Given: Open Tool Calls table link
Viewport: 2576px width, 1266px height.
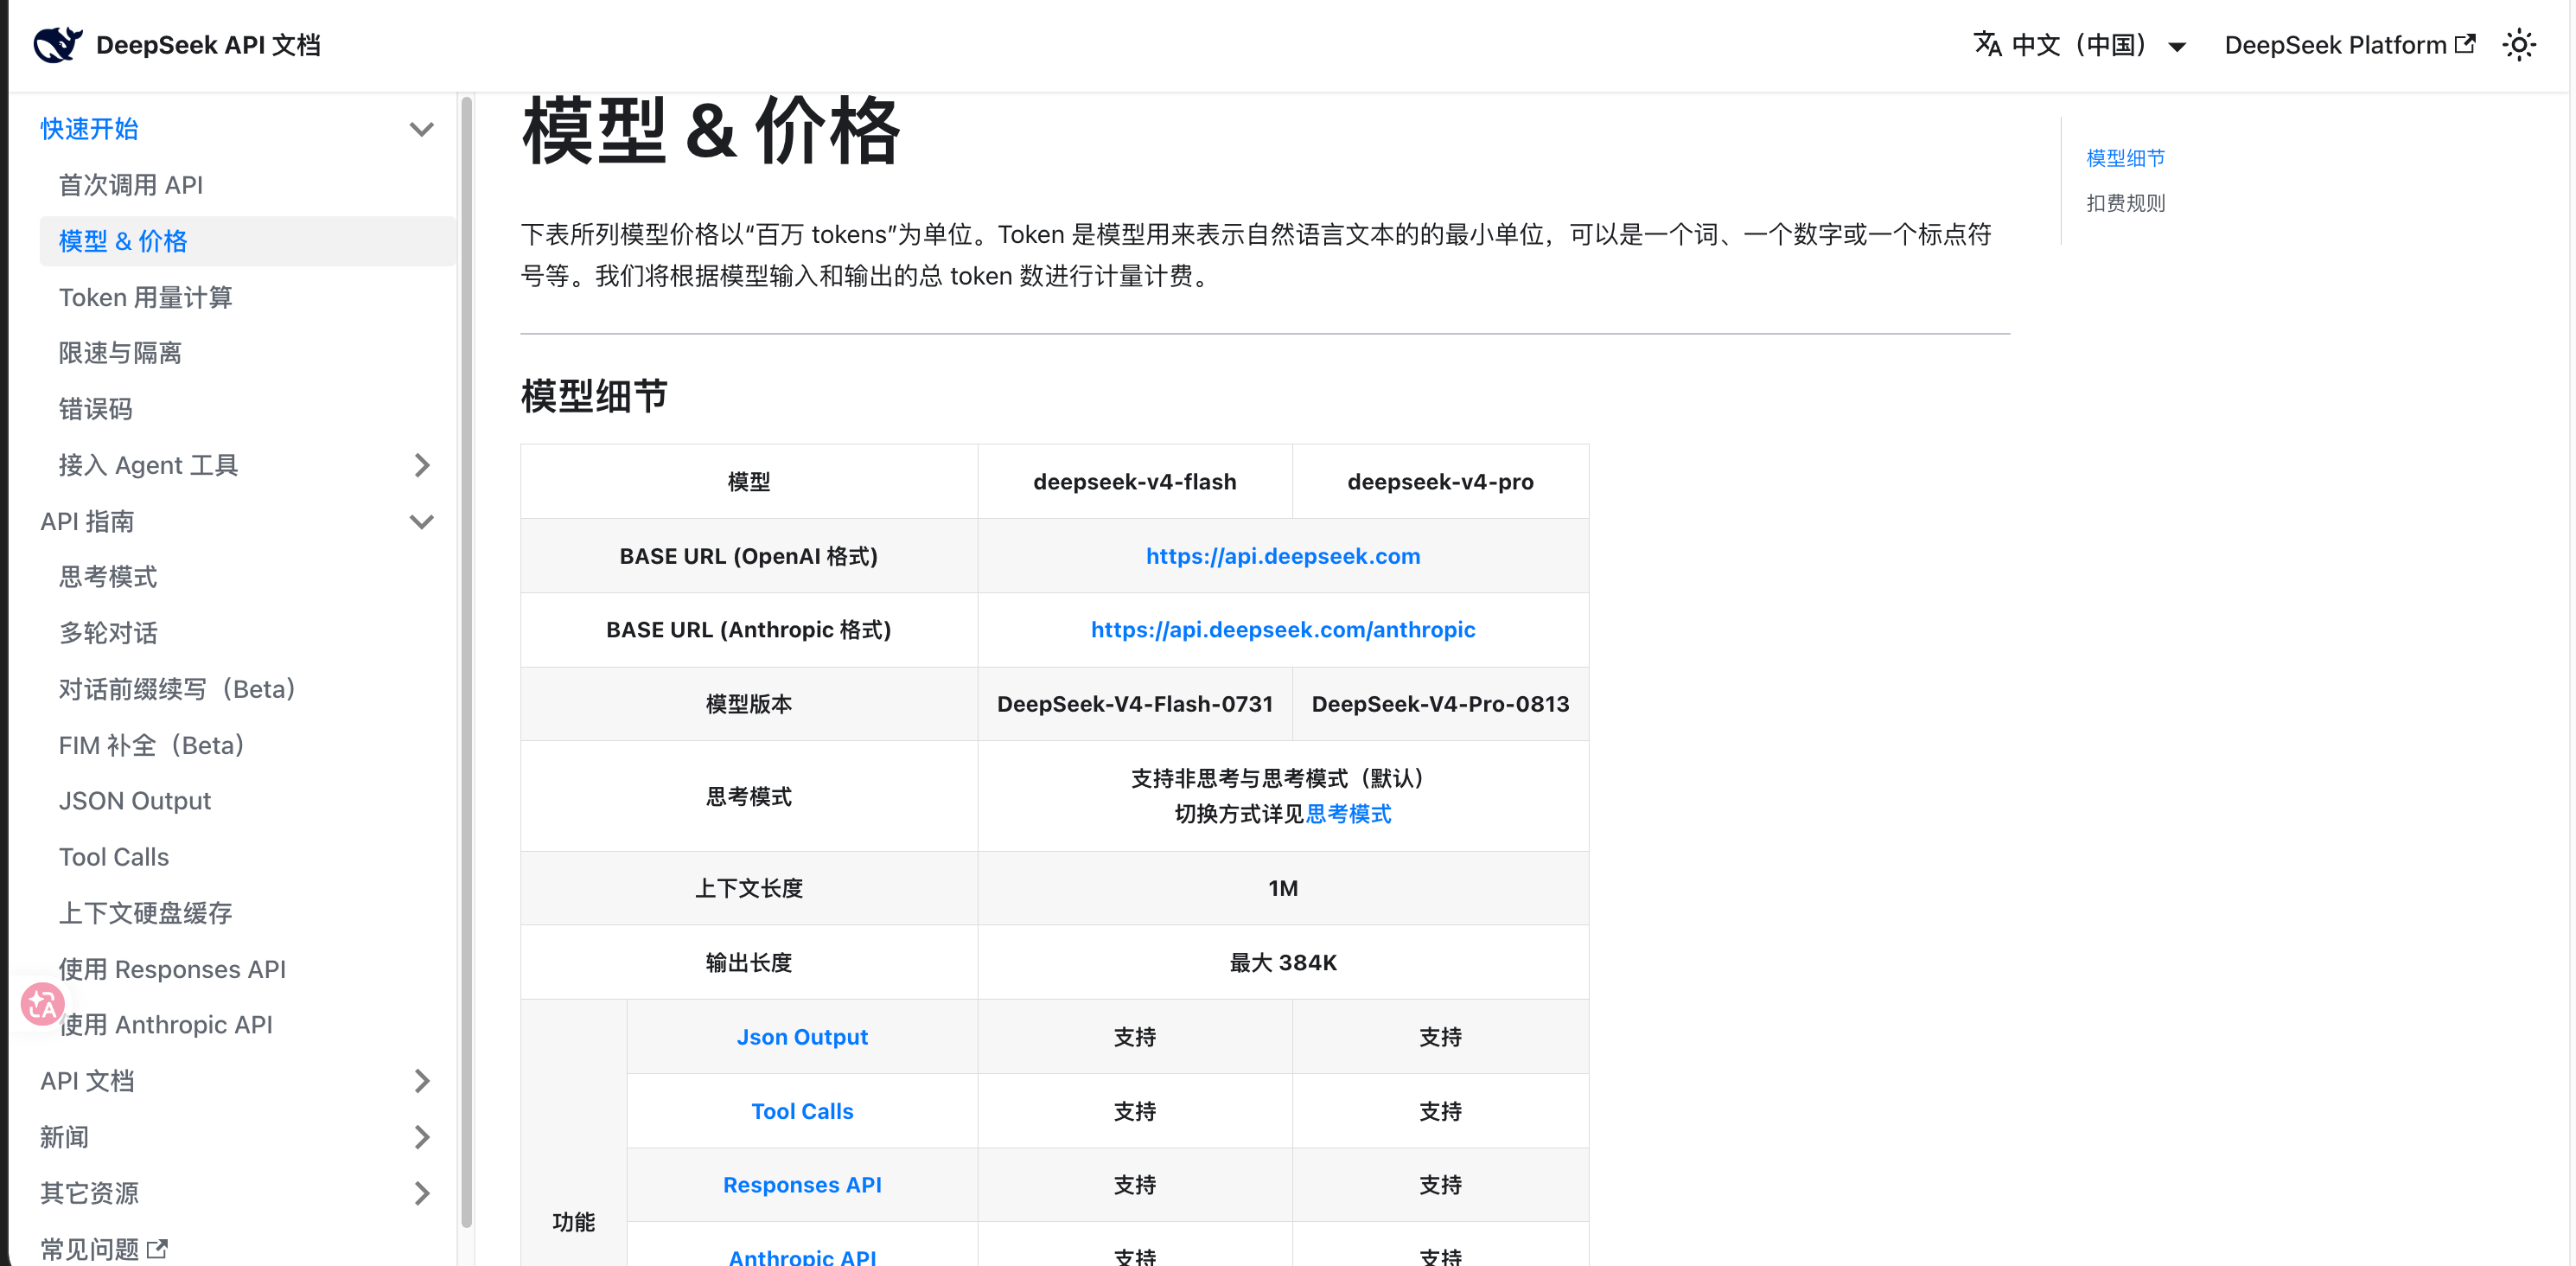Looking at the screenshot, I should point(802,1111).
